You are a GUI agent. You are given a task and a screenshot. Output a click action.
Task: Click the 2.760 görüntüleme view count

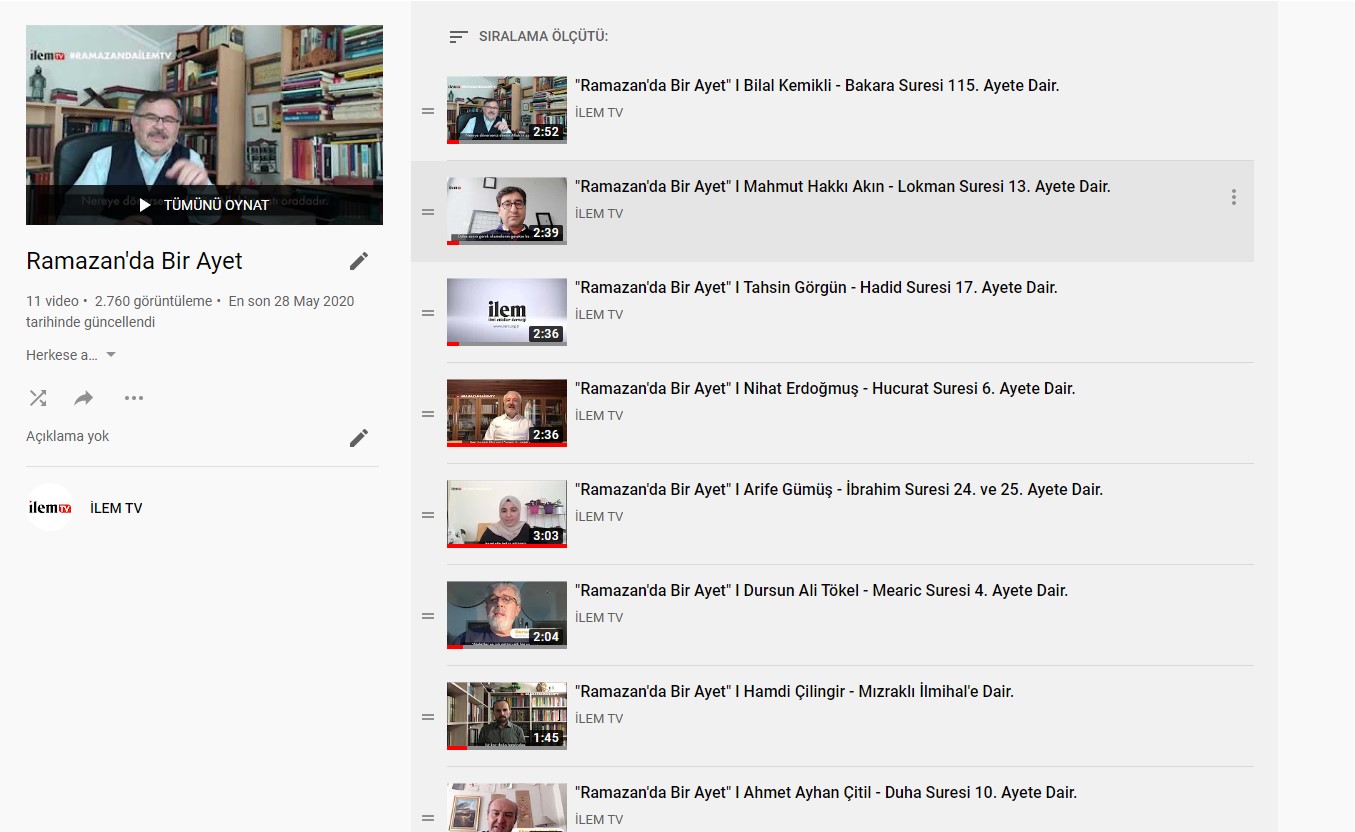tap(153, 301)
